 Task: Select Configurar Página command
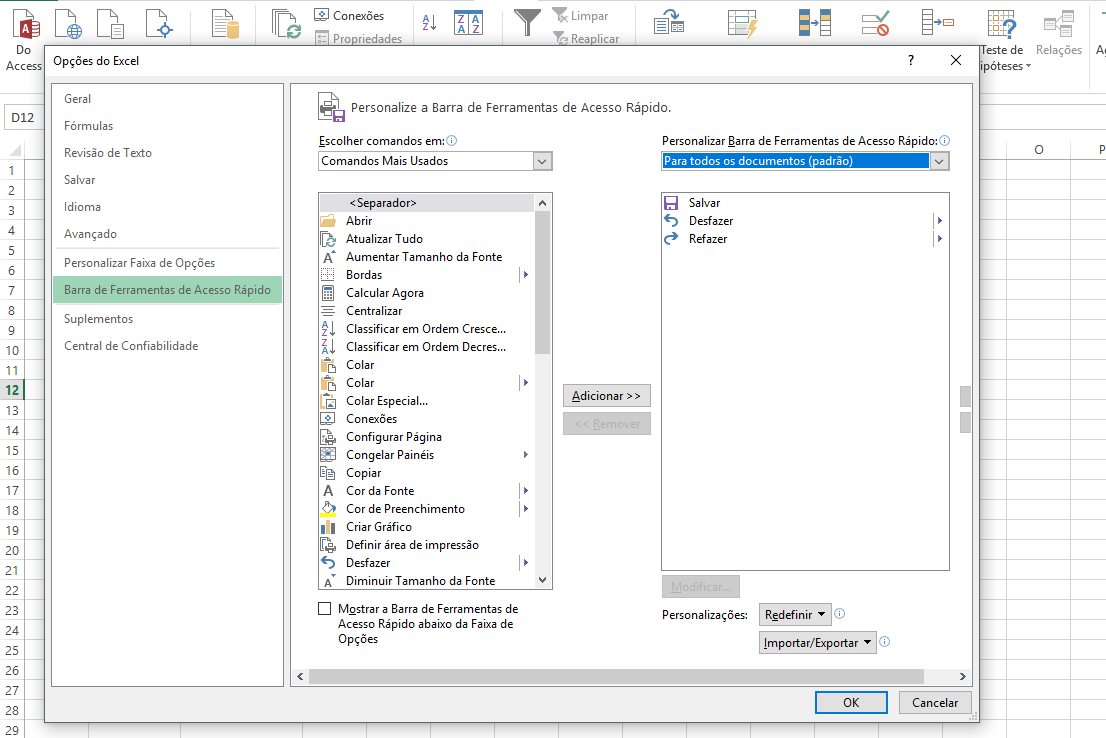point(426,437)
